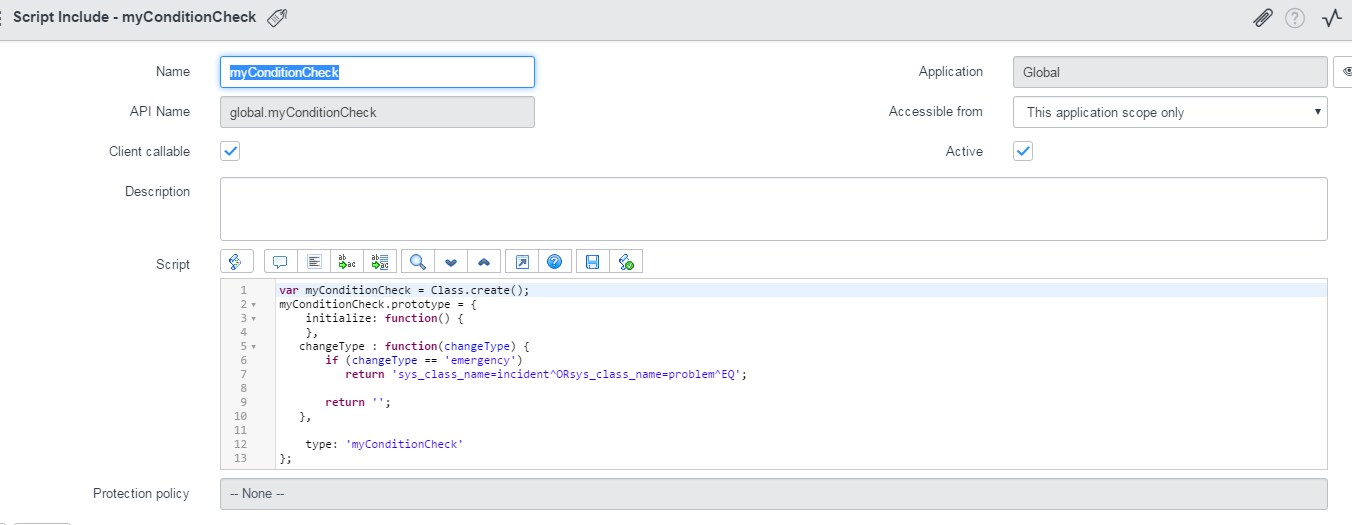Viewport: 1352px width, 525px height.
Task: Uncheck the Client callable checkbox
Action: pyautogui.click(x=230, y=151)
